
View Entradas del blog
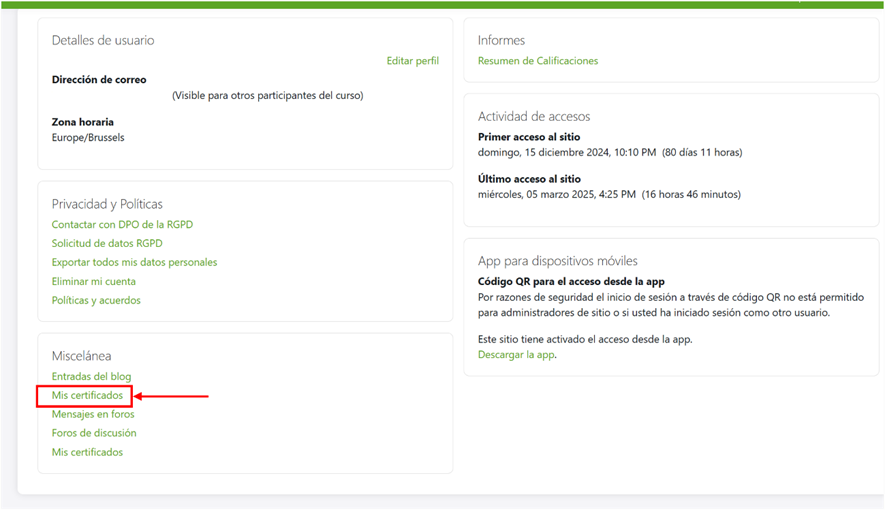tap(91, 377)
